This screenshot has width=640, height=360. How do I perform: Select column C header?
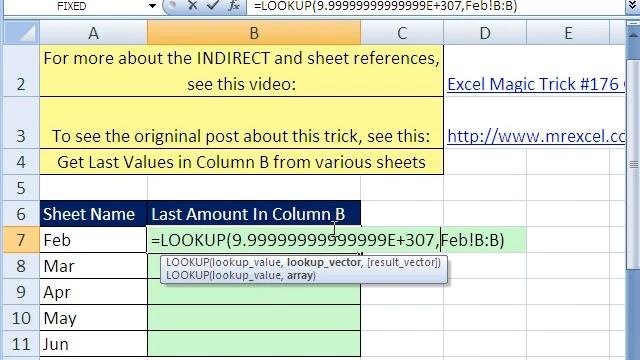click(x=402, y=33)
